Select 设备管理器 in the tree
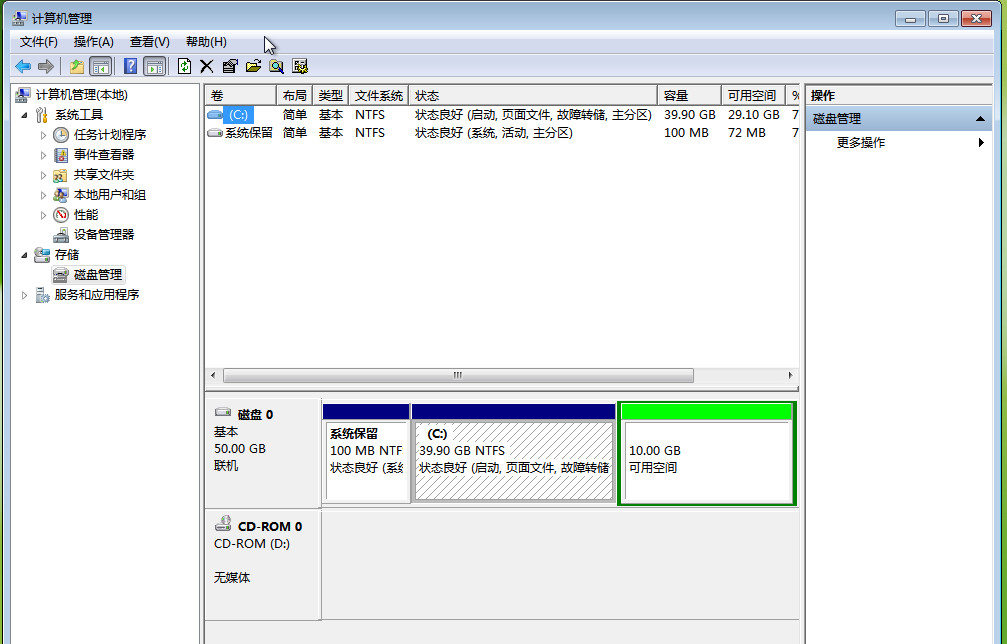1007x644 pixels. coord(103,235)
